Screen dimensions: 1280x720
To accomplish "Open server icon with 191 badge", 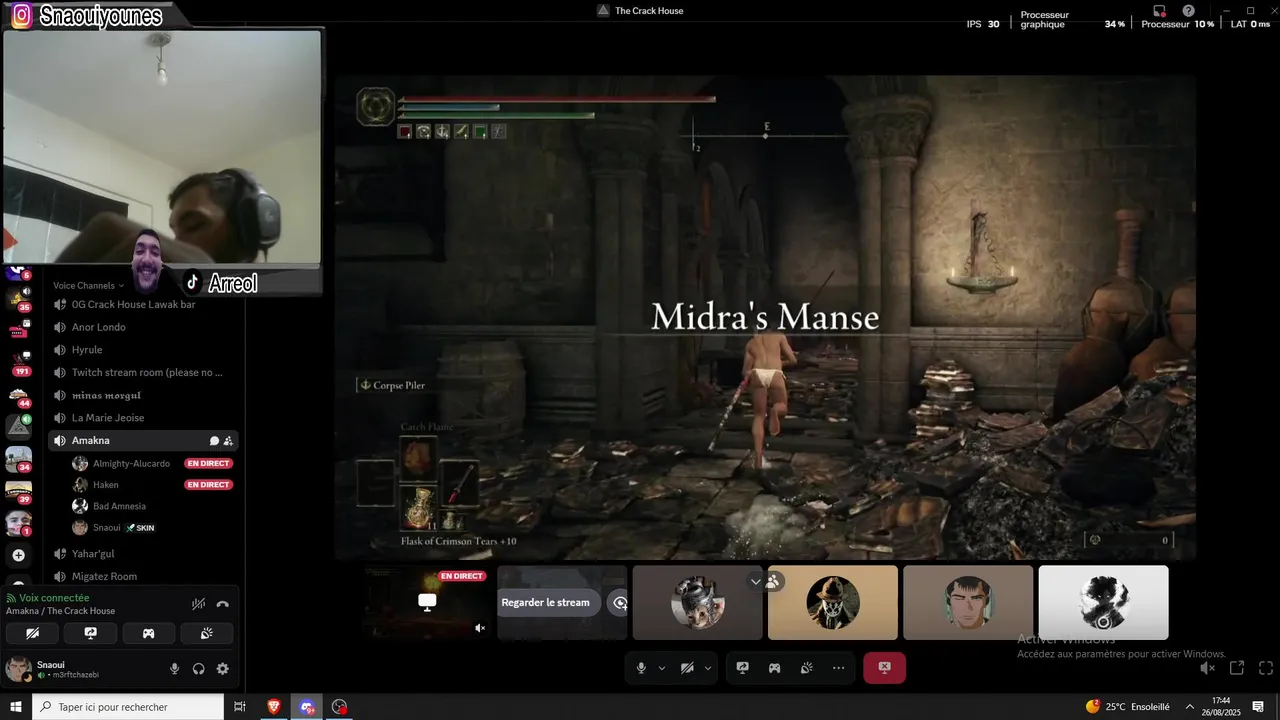I will pos(19,362).
